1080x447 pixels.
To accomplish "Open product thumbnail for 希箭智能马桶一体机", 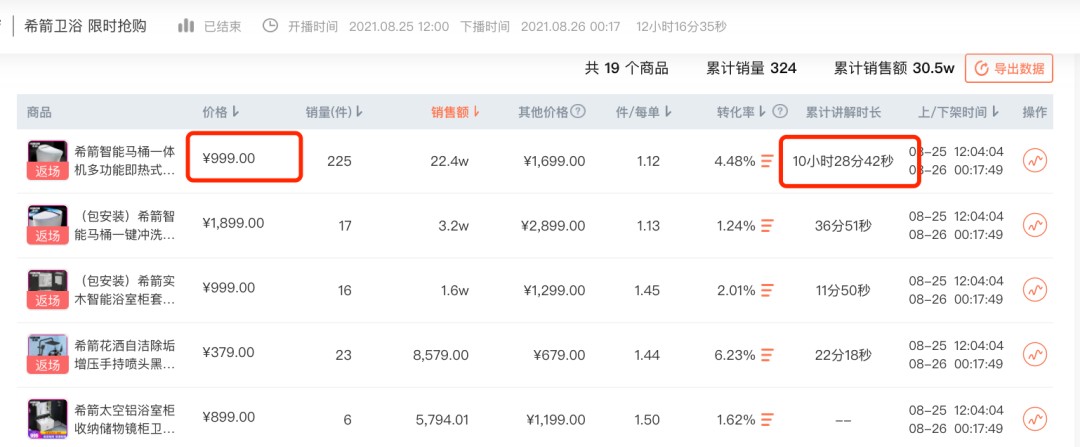I will [x=48, y=160].
